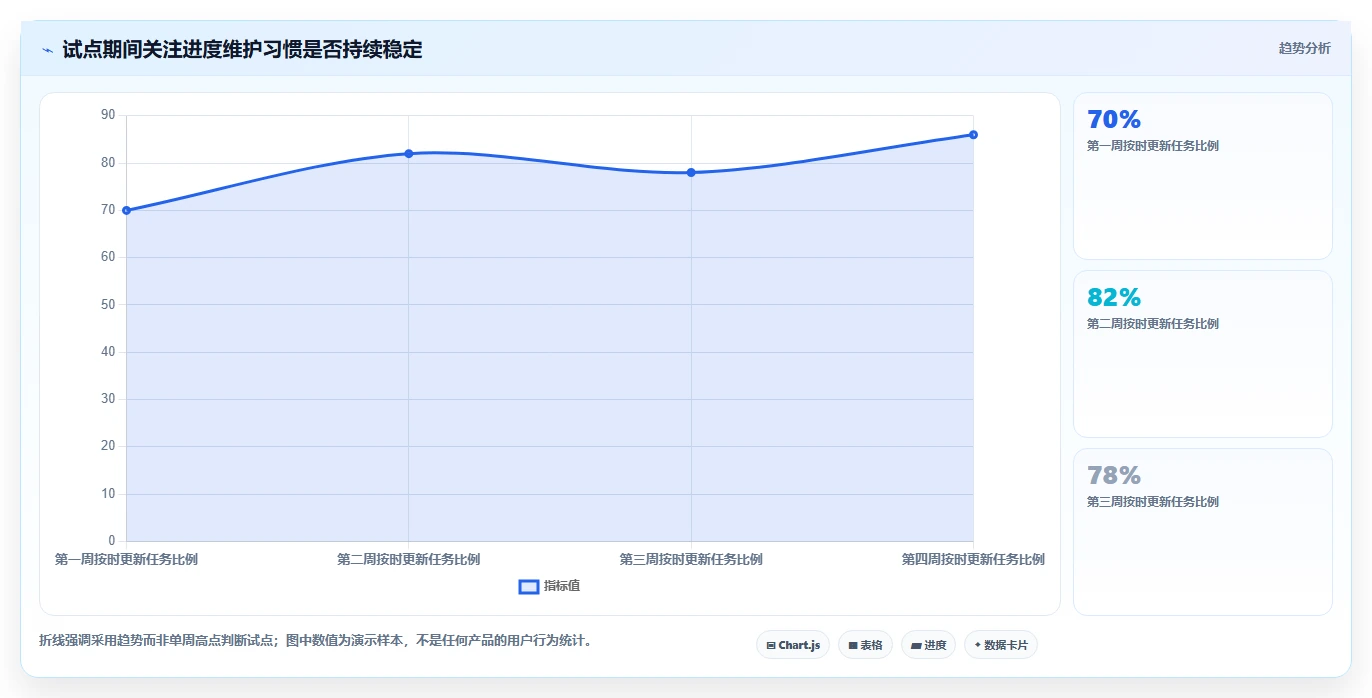The image size is (1372, 698).
Task: Click the week-four data point at 86
Action: (973, 134)
